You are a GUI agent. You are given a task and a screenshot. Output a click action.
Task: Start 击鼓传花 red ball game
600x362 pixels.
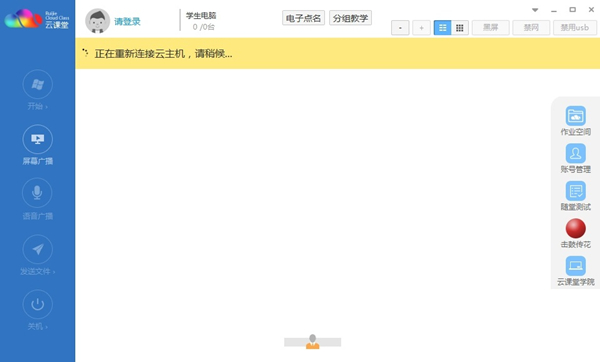pos(576,233)
